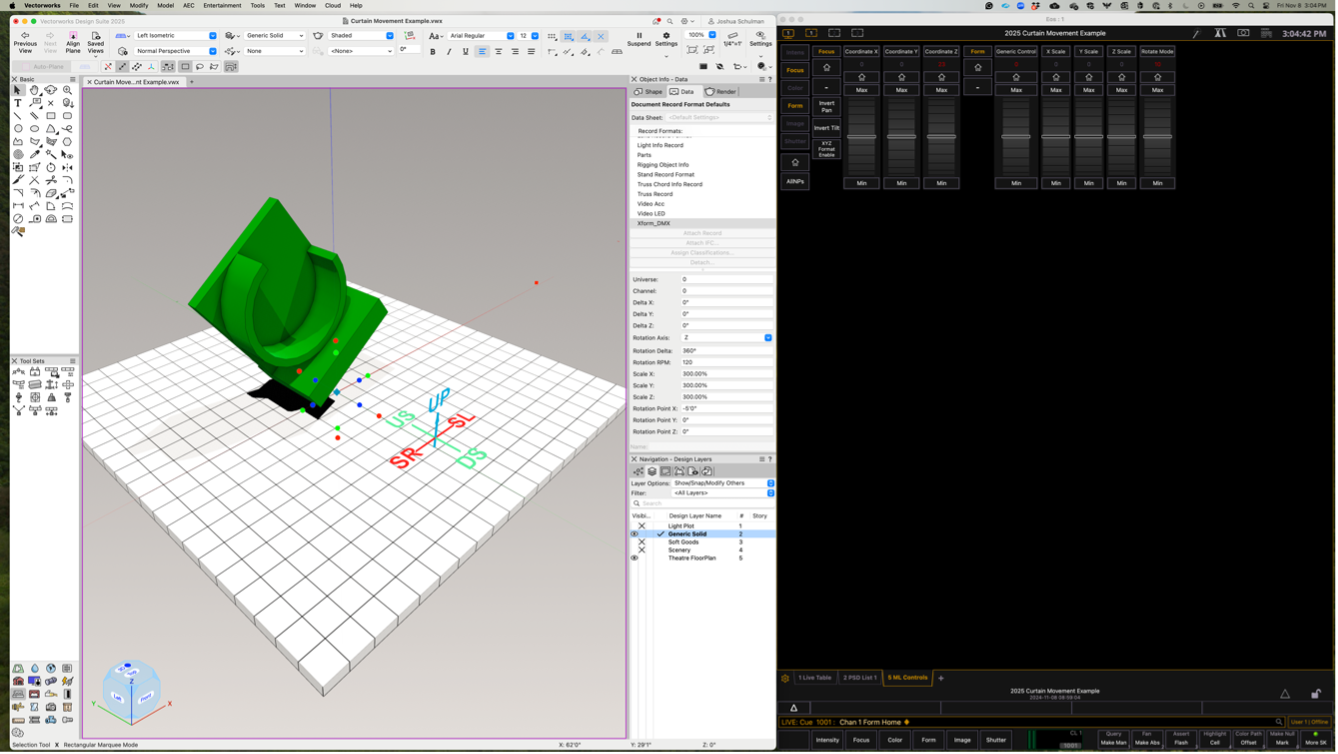The image size is (1338, 754).
Task: Click the X Scale fader slider
Action: 1056,137
